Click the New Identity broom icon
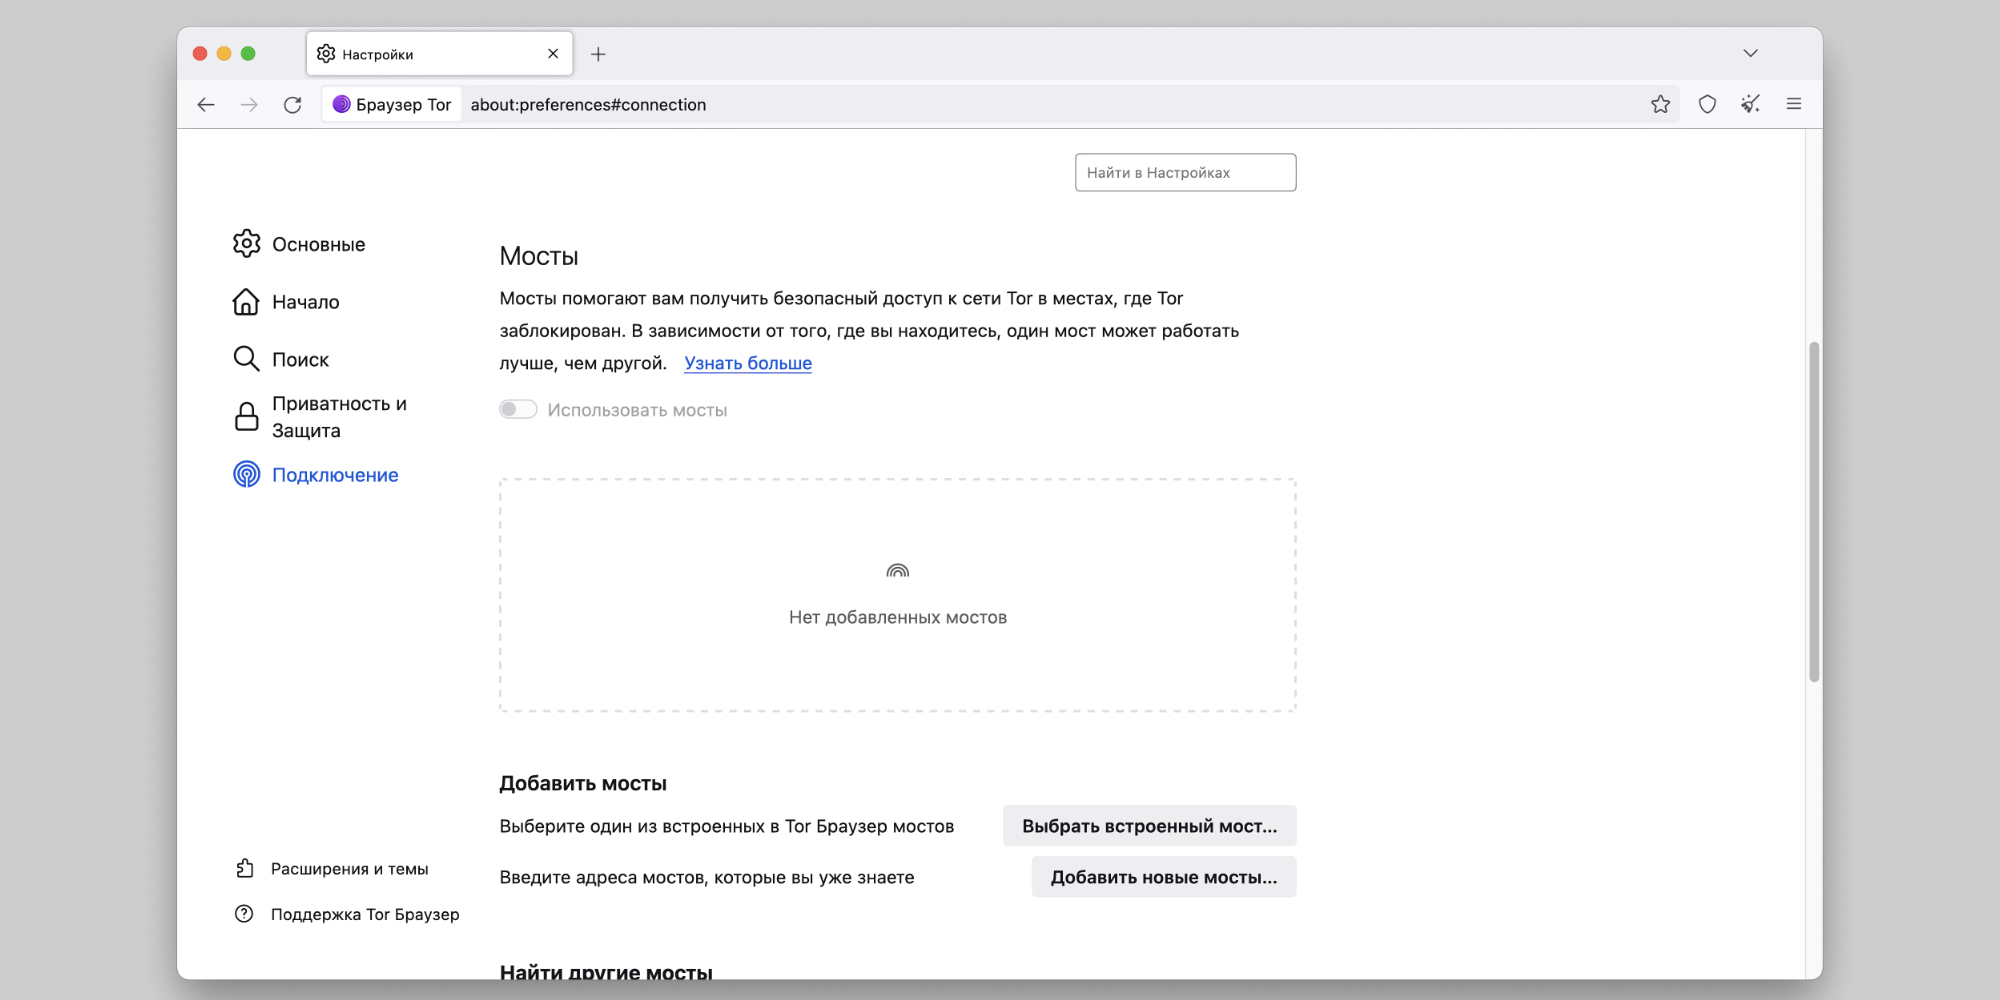The image size is (2000, 1000). 1750,104
